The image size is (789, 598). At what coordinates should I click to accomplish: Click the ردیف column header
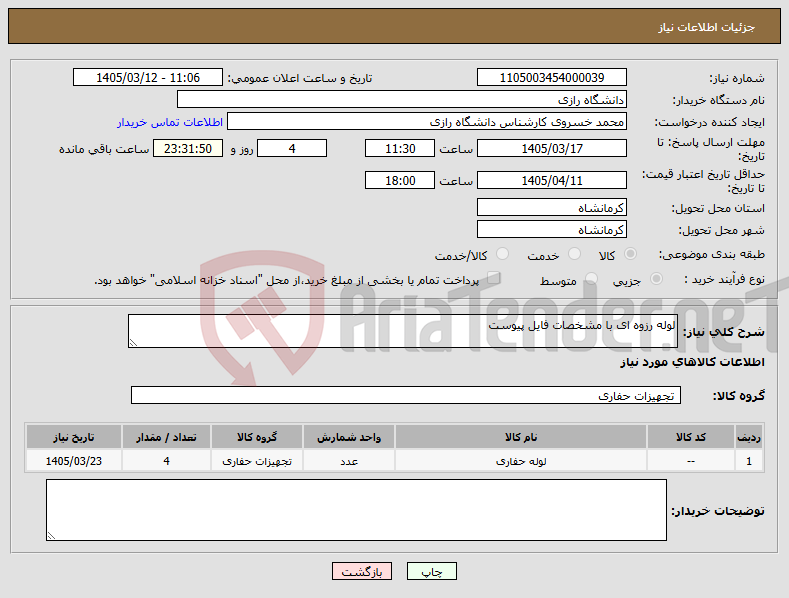pyautogui.click(x=749, y=437)
